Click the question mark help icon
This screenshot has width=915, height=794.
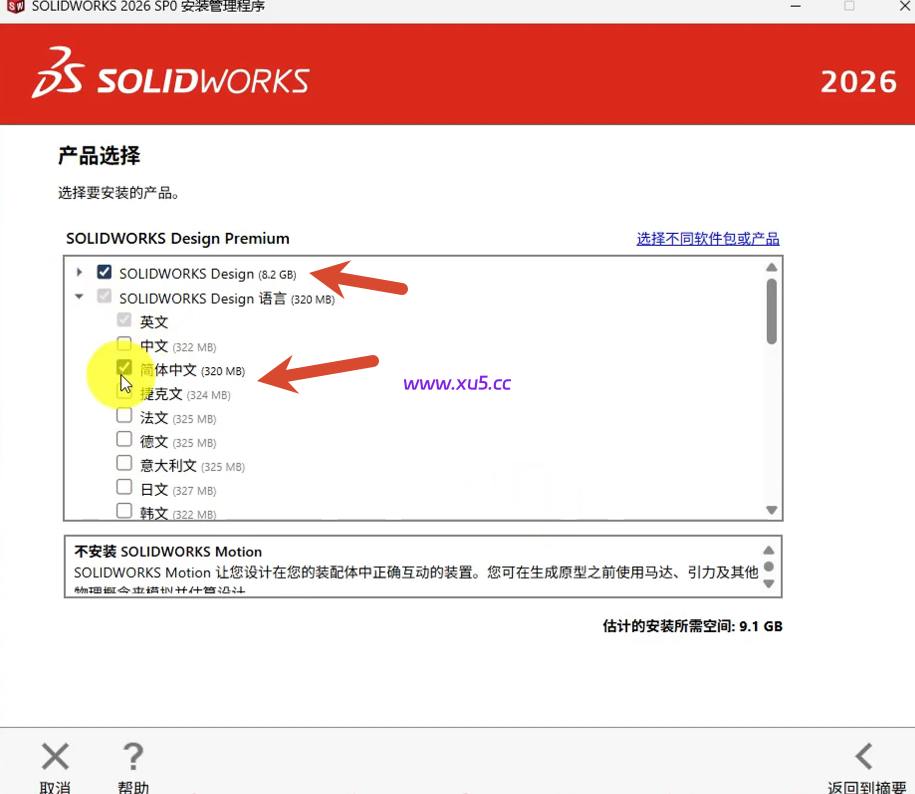pyautogui.click(x=133, y=755)
